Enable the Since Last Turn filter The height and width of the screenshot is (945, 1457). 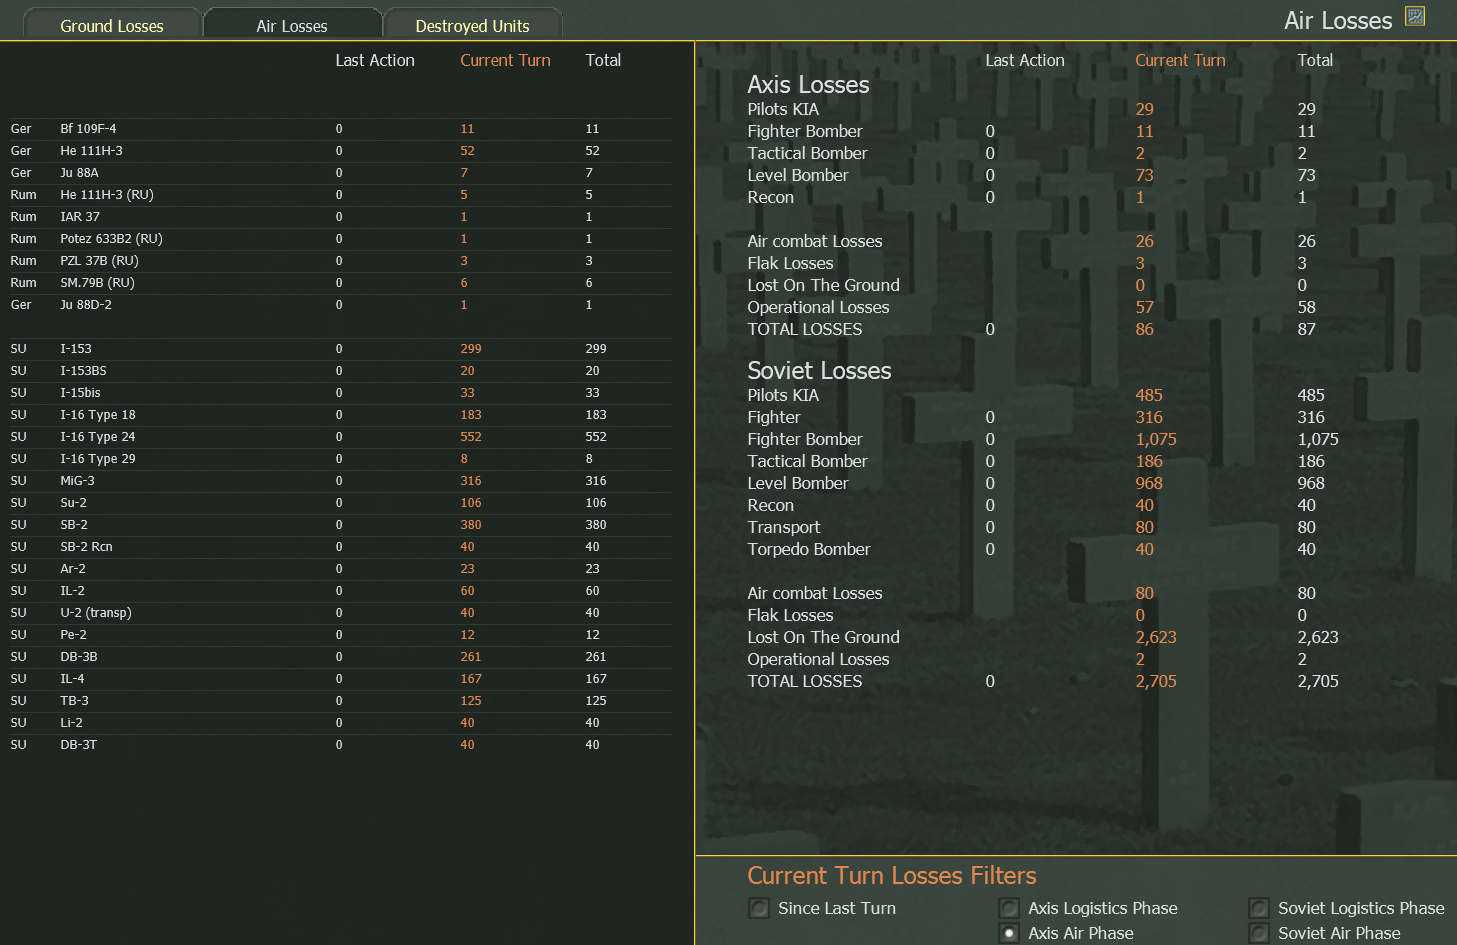tap(759, 908)
